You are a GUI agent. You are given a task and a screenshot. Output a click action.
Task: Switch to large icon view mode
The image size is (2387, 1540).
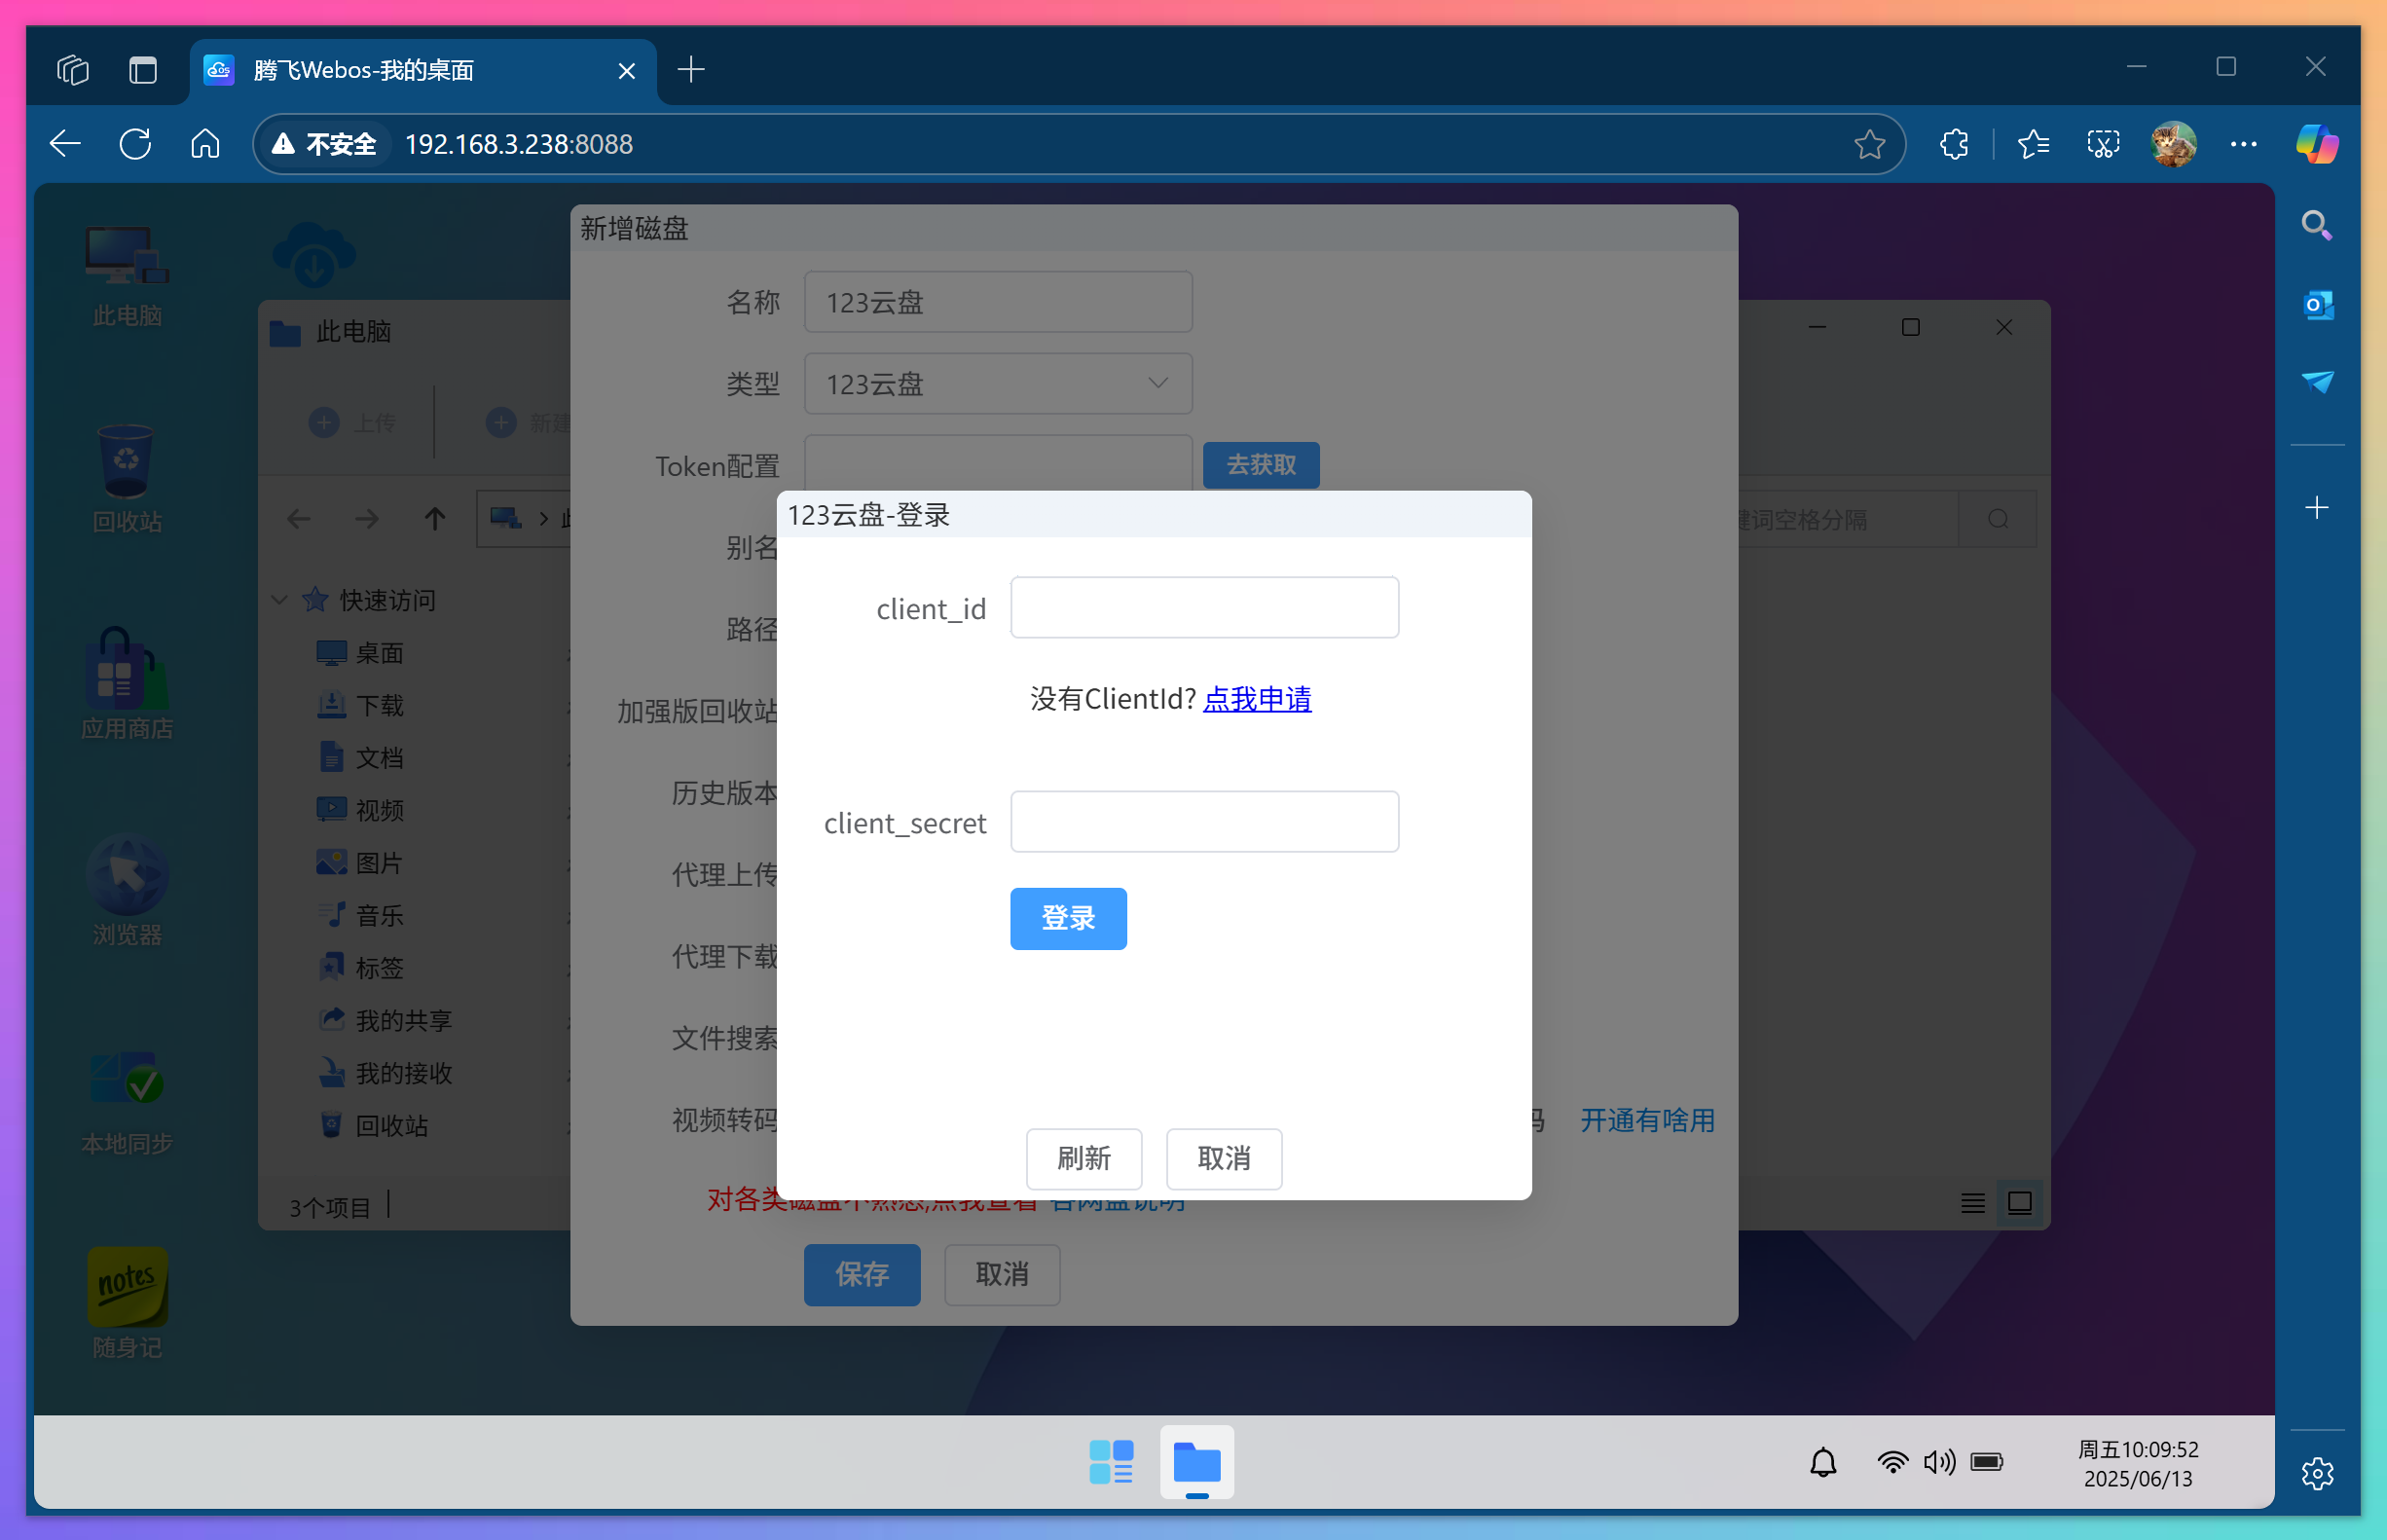click(2020, 1203)
